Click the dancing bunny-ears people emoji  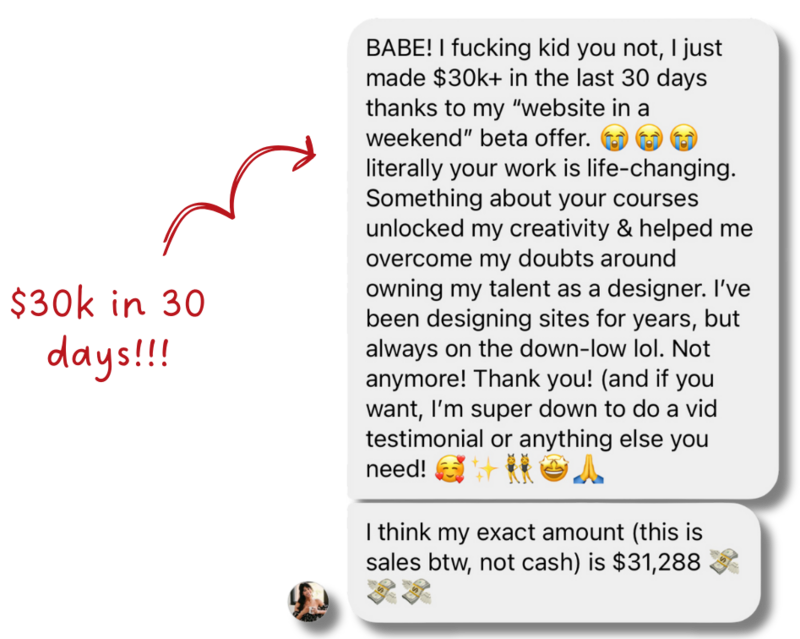click(519, 469)
